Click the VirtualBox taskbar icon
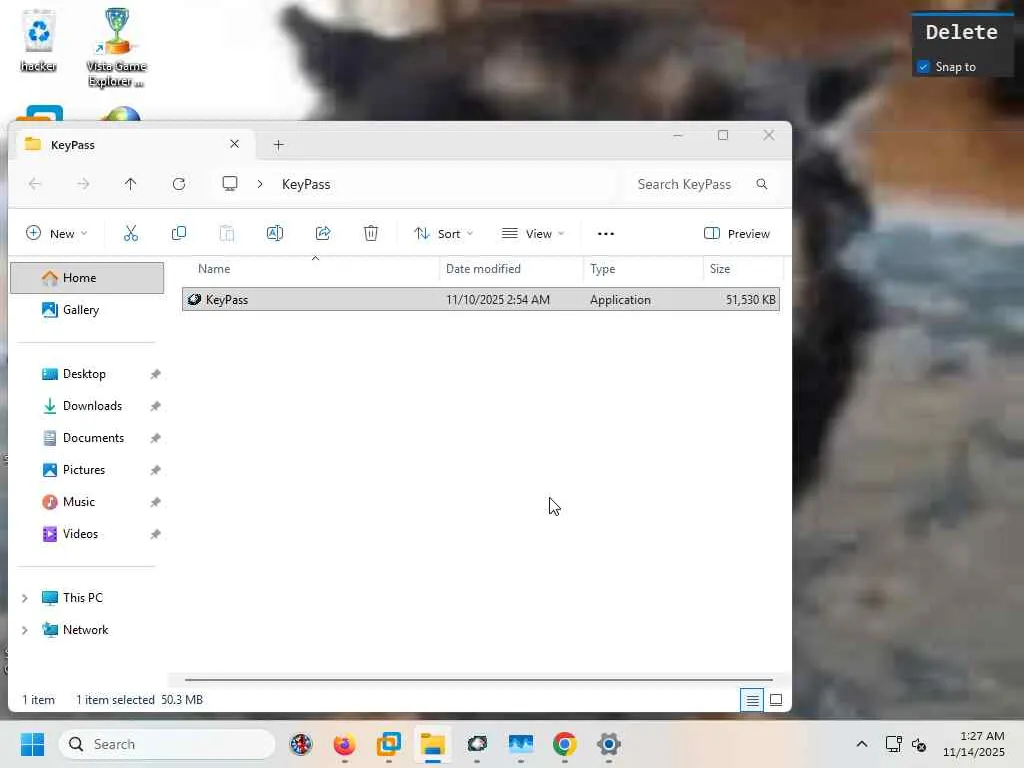1024x768 pixels. click(389, 744)
